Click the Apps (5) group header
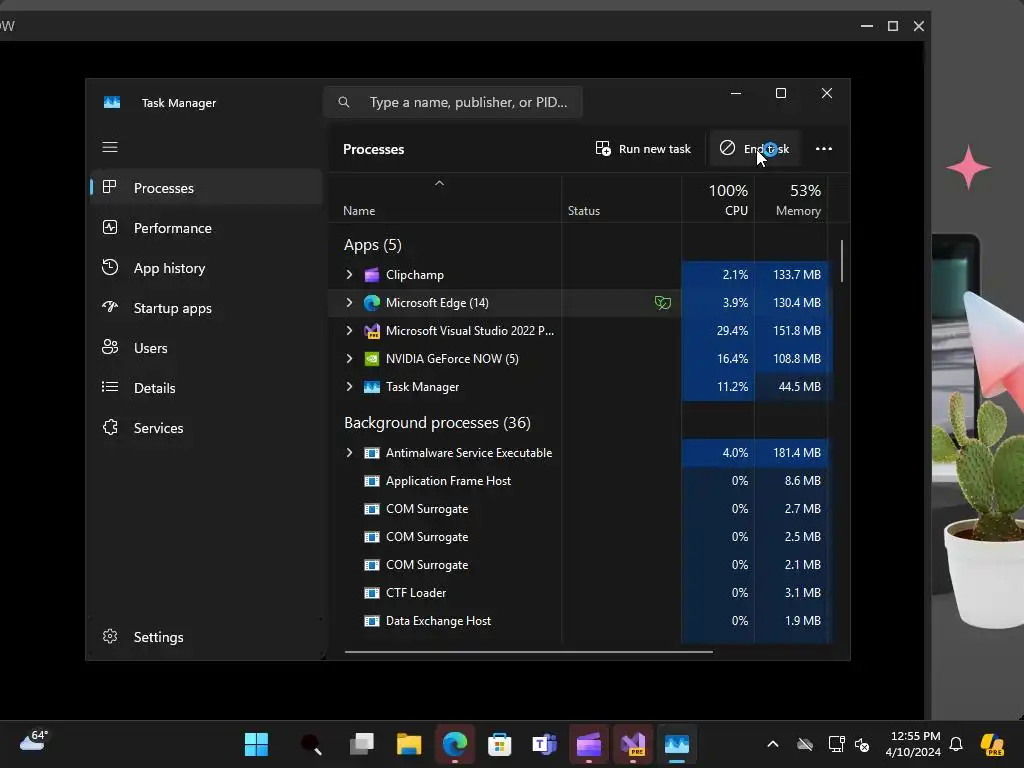The width and height of the screenshot is (1024, 768). (x=372, y=245)
